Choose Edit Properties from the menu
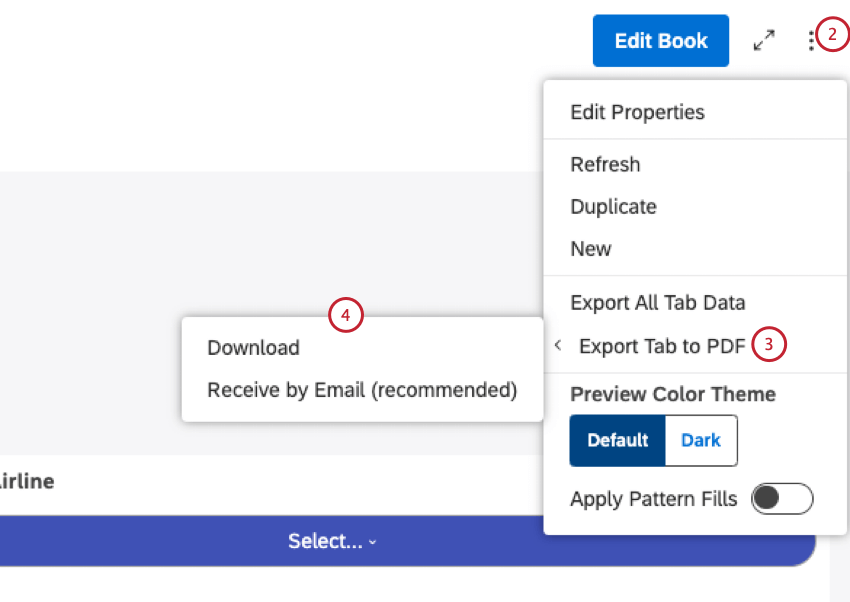Viewport: 850px width, 602px height. (637, 112)
